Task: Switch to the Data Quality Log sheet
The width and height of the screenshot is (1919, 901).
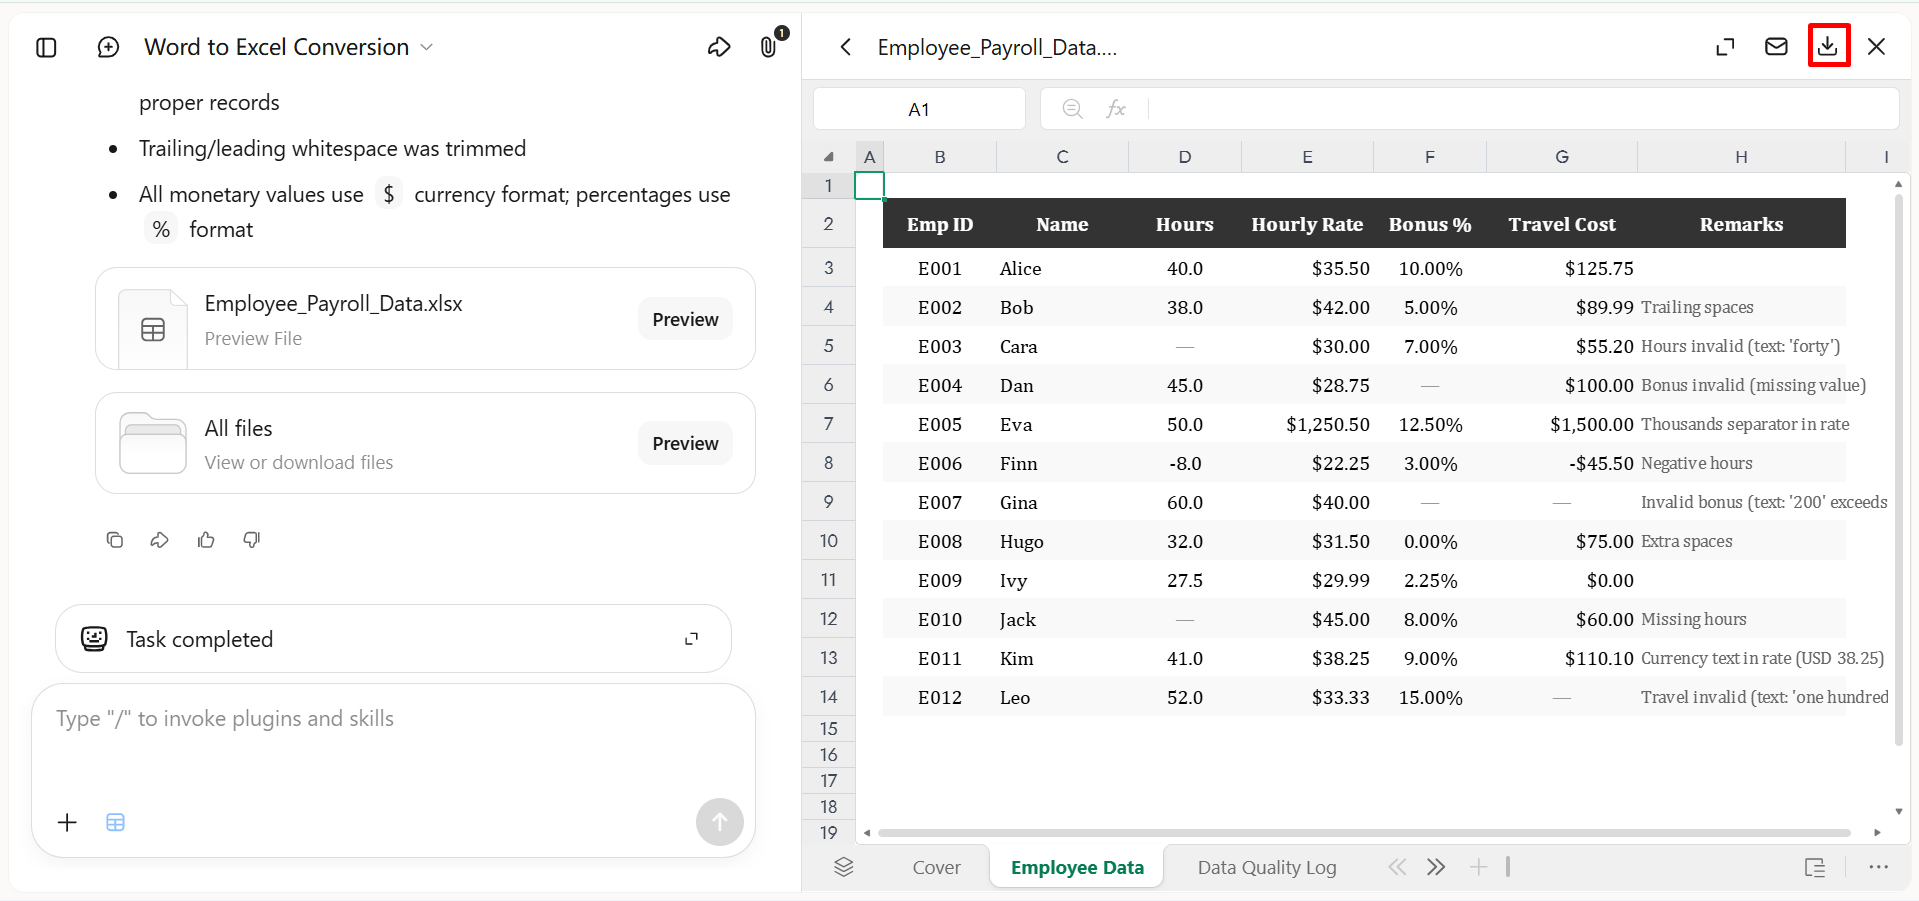Action: coord(1267,867)
